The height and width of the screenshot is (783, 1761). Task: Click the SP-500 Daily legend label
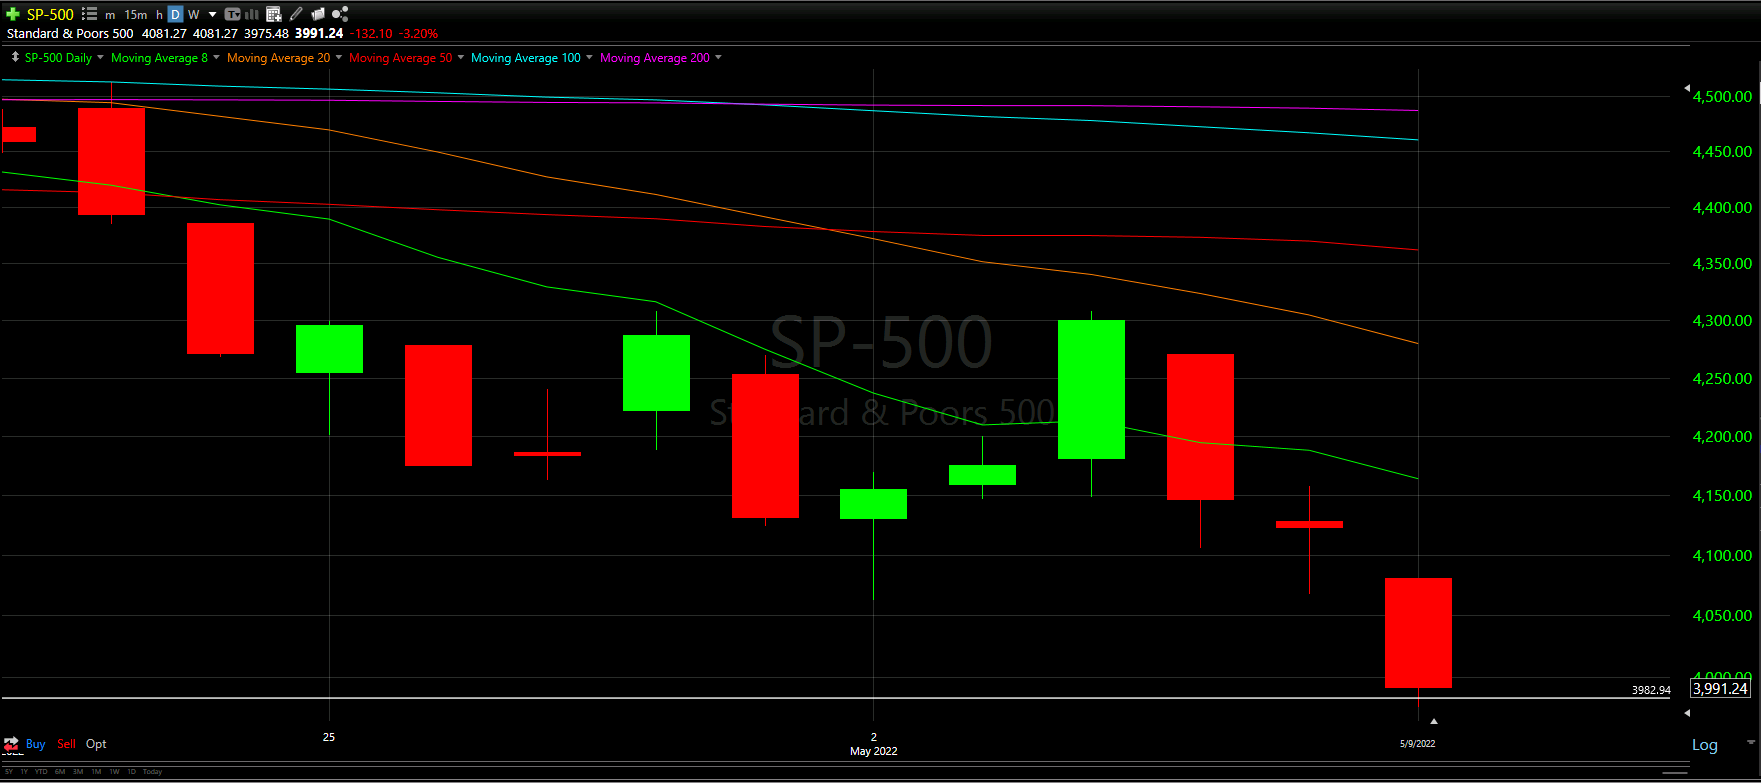click(58, 58)
